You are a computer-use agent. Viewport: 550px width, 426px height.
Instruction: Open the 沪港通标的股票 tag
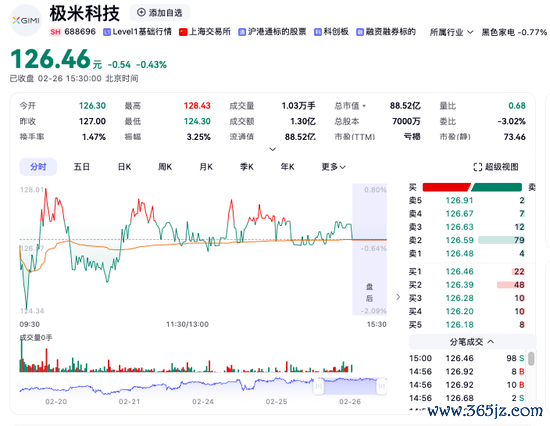pyautogui.click(x=272, y=32)
